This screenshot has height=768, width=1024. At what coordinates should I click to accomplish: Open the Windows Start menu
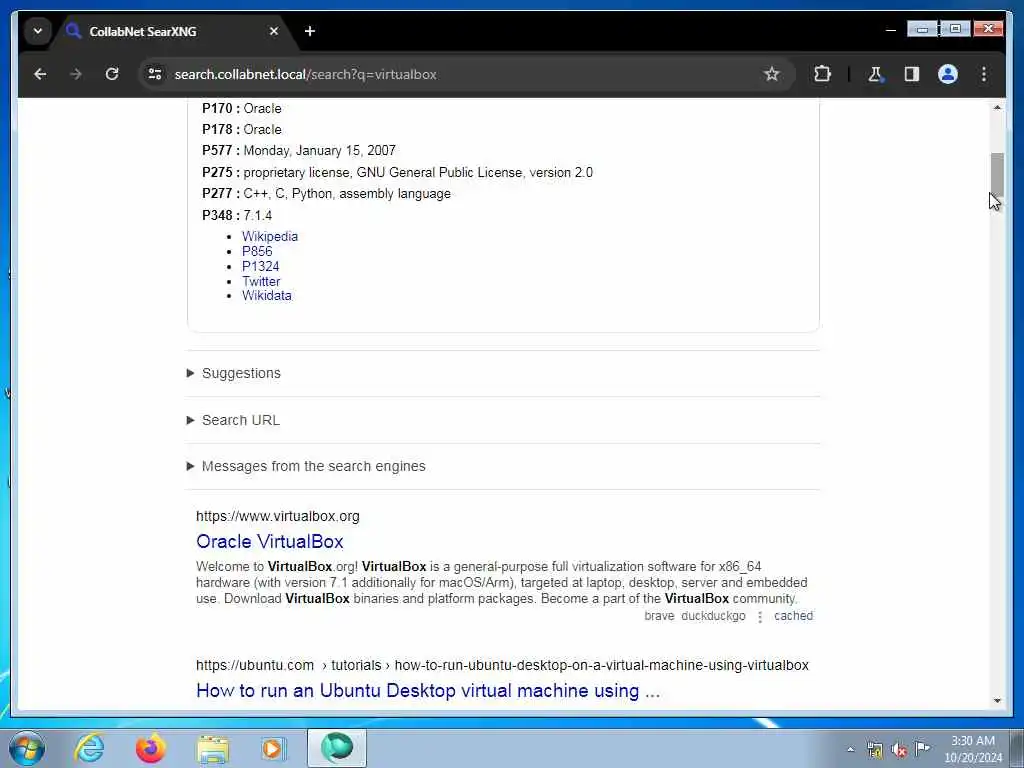[x=27, y=748]
